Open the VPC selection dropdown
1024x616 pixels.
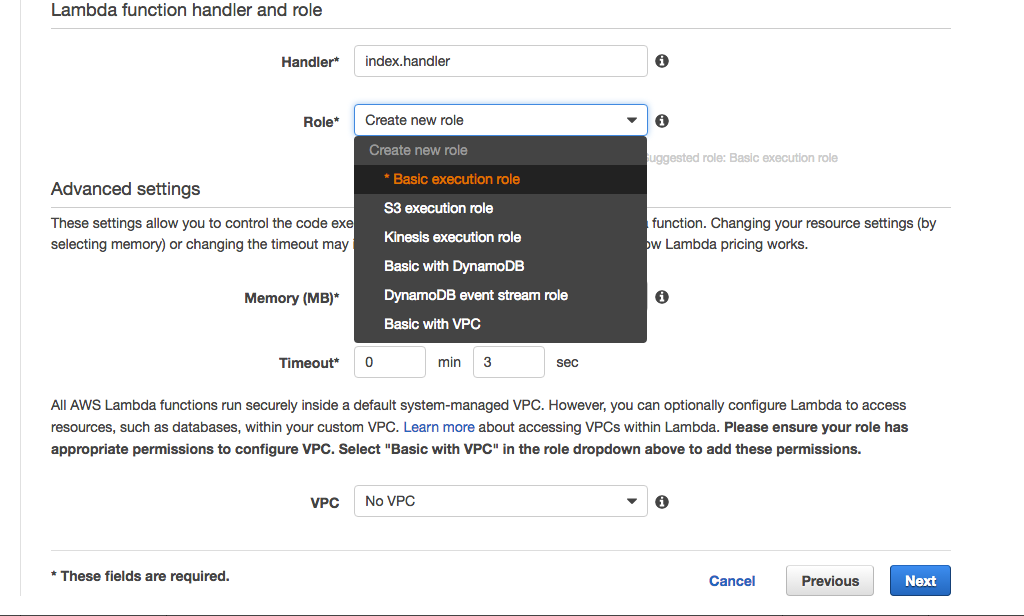[500, 501]
